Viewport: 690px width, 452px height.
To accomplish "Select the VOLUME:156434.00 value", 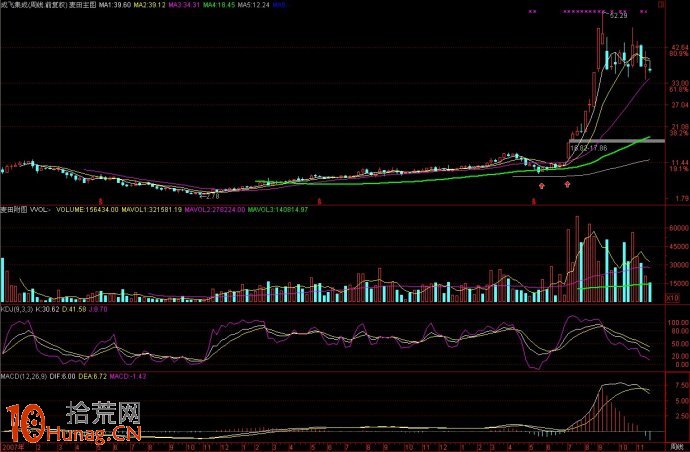I will [x=88, y=210].
